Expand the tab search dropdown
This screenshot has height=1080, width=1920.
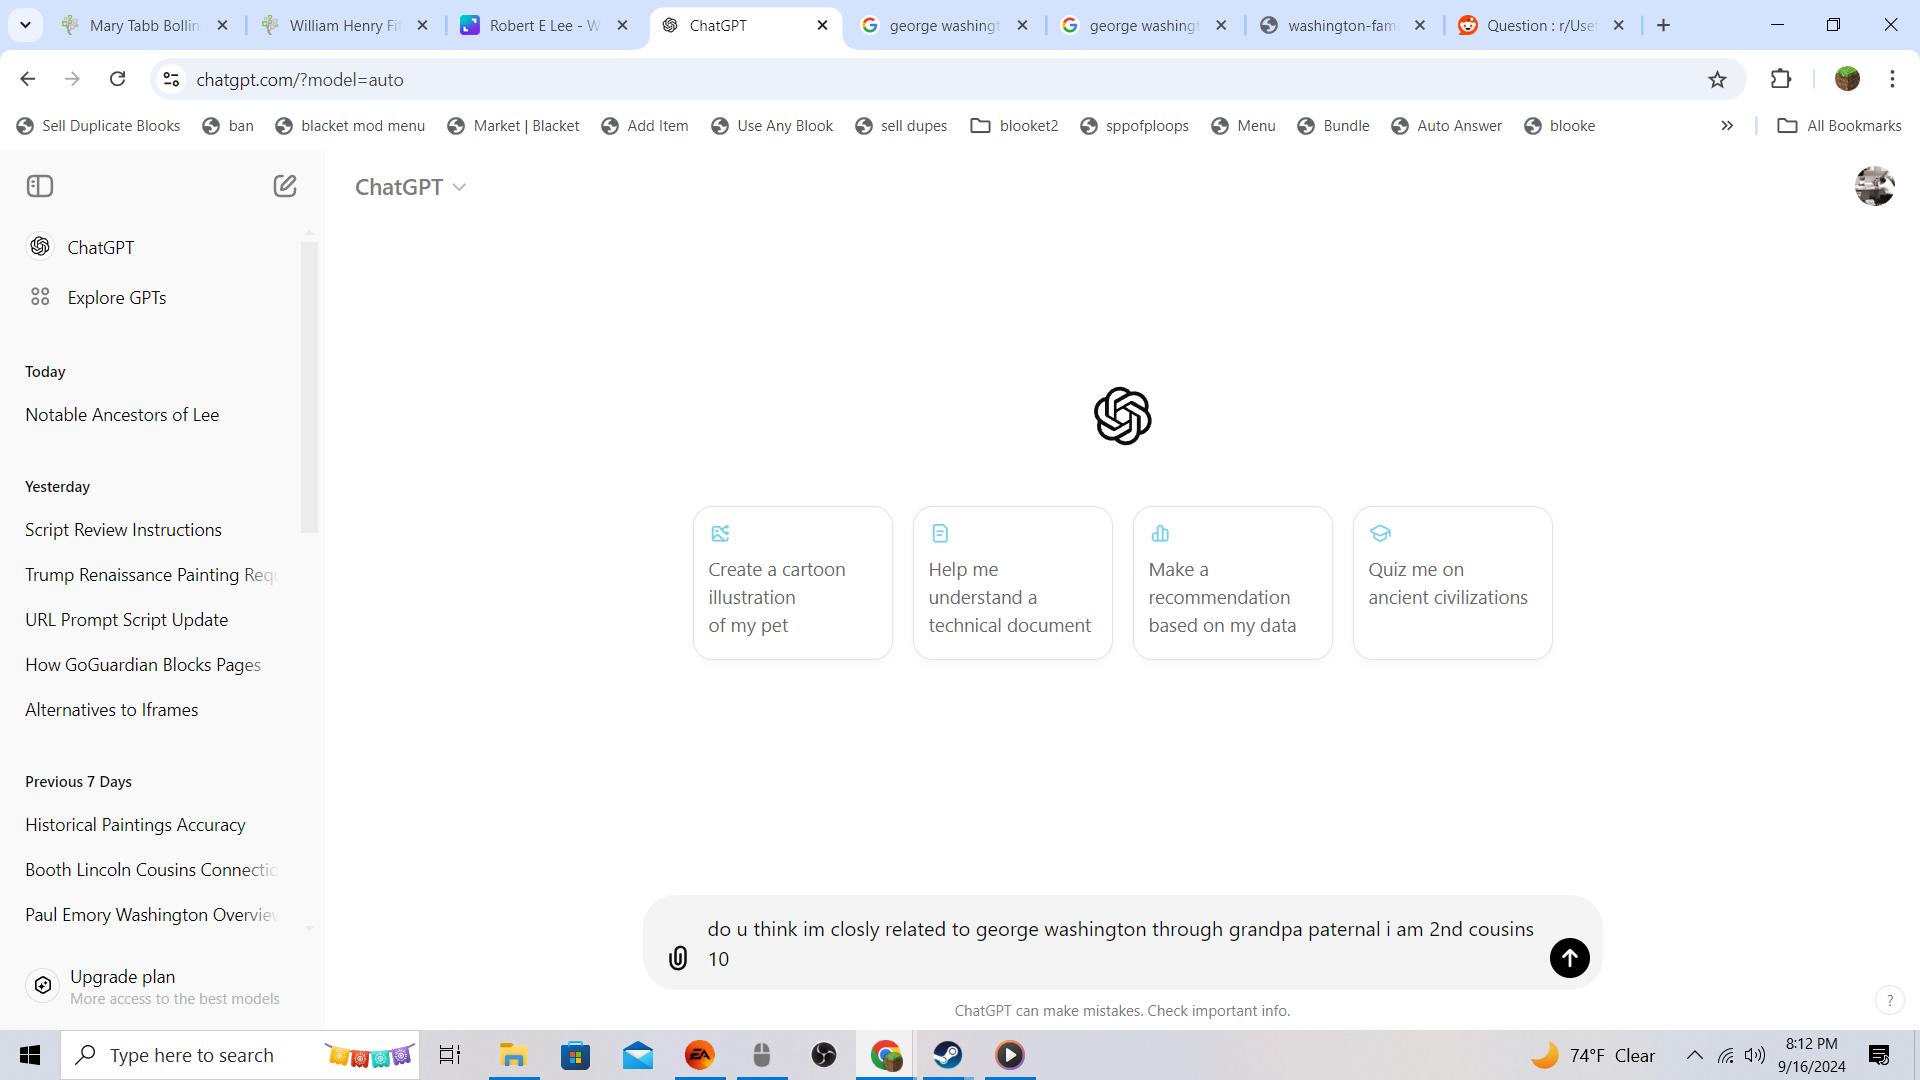[x=26, y=25]
